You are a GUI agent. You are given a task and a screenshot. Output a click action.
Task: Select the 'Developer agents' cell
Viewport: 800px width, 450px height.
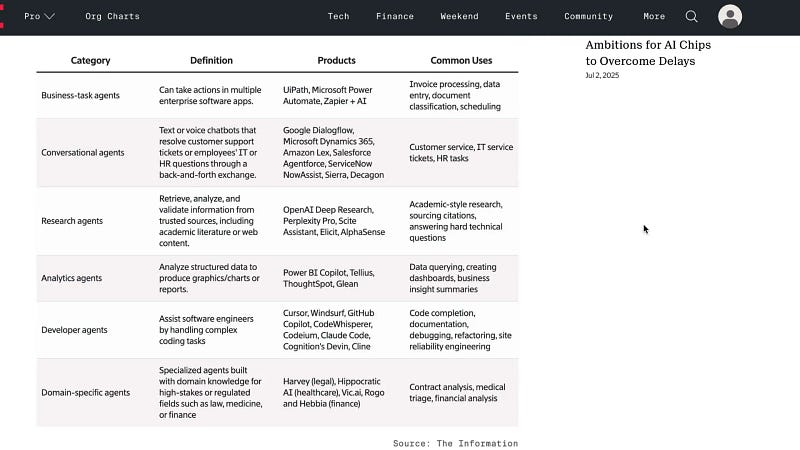point(74,330)
